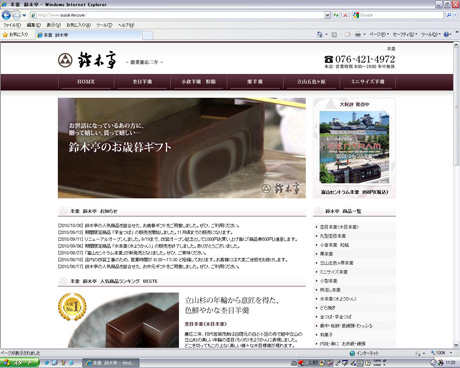Click the Read Mail icon
This screenshot has height=368, width=460.
pyautogui.click(x=348, y=35)
